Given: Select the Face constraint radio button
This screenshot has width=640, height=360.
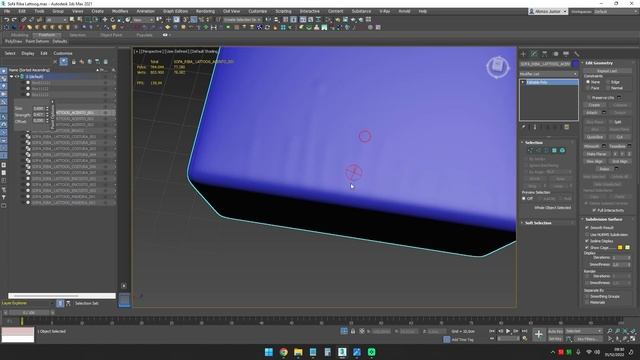Looking at the screenshot, I should coord(588,88).
